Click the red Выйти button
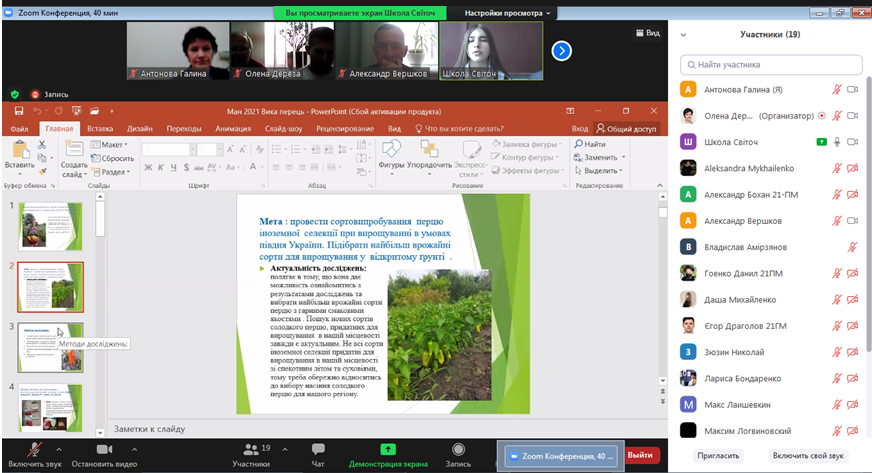Viewport: 872px width, 473px height. coord(639,455)
